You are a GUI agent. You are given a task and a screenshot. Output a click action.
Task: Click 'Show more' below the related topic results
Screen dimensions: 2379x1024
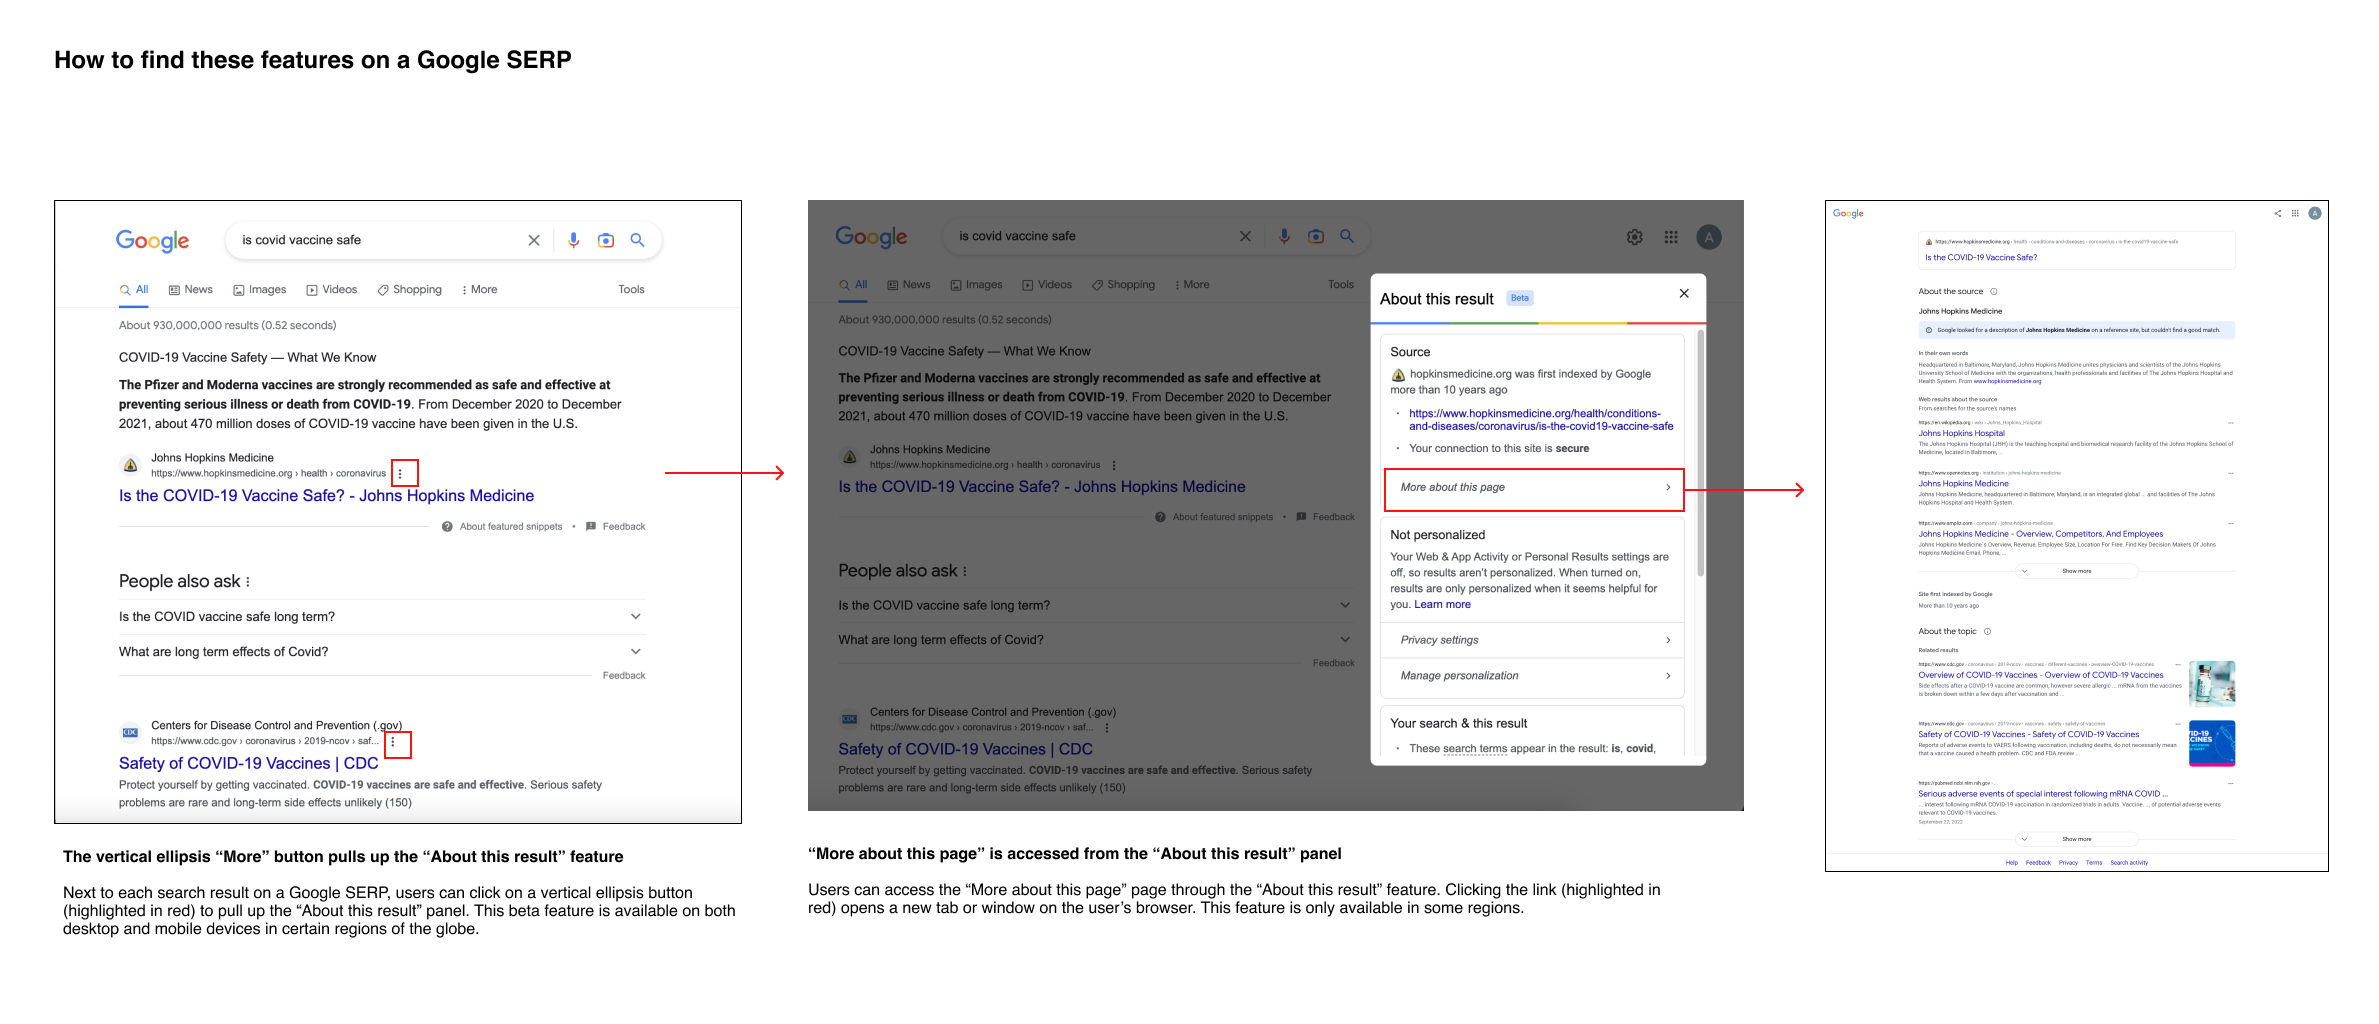2077,840
